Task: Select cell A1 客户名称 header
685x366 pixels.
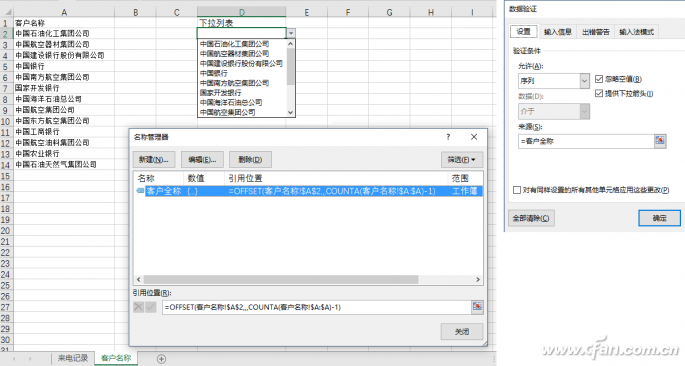Action: [64, 23]
